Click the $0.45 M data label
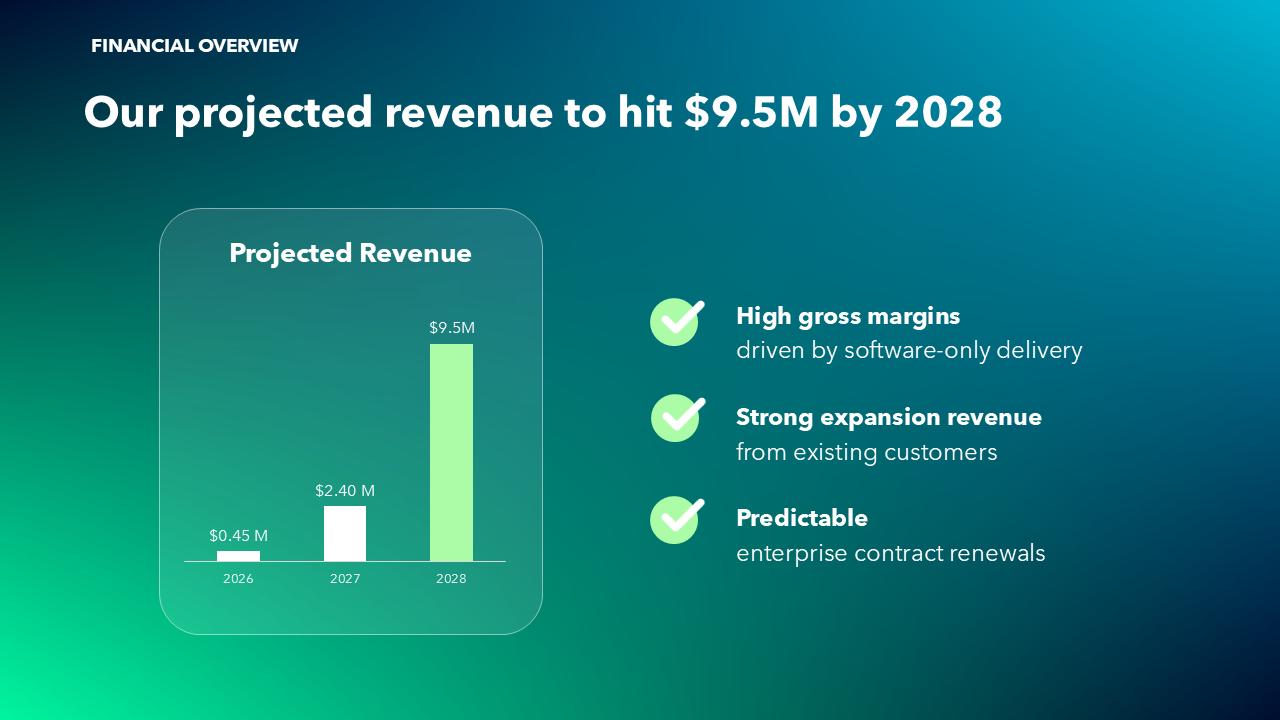This screenshot has width=1280, height=720. [x=238, y=535]
